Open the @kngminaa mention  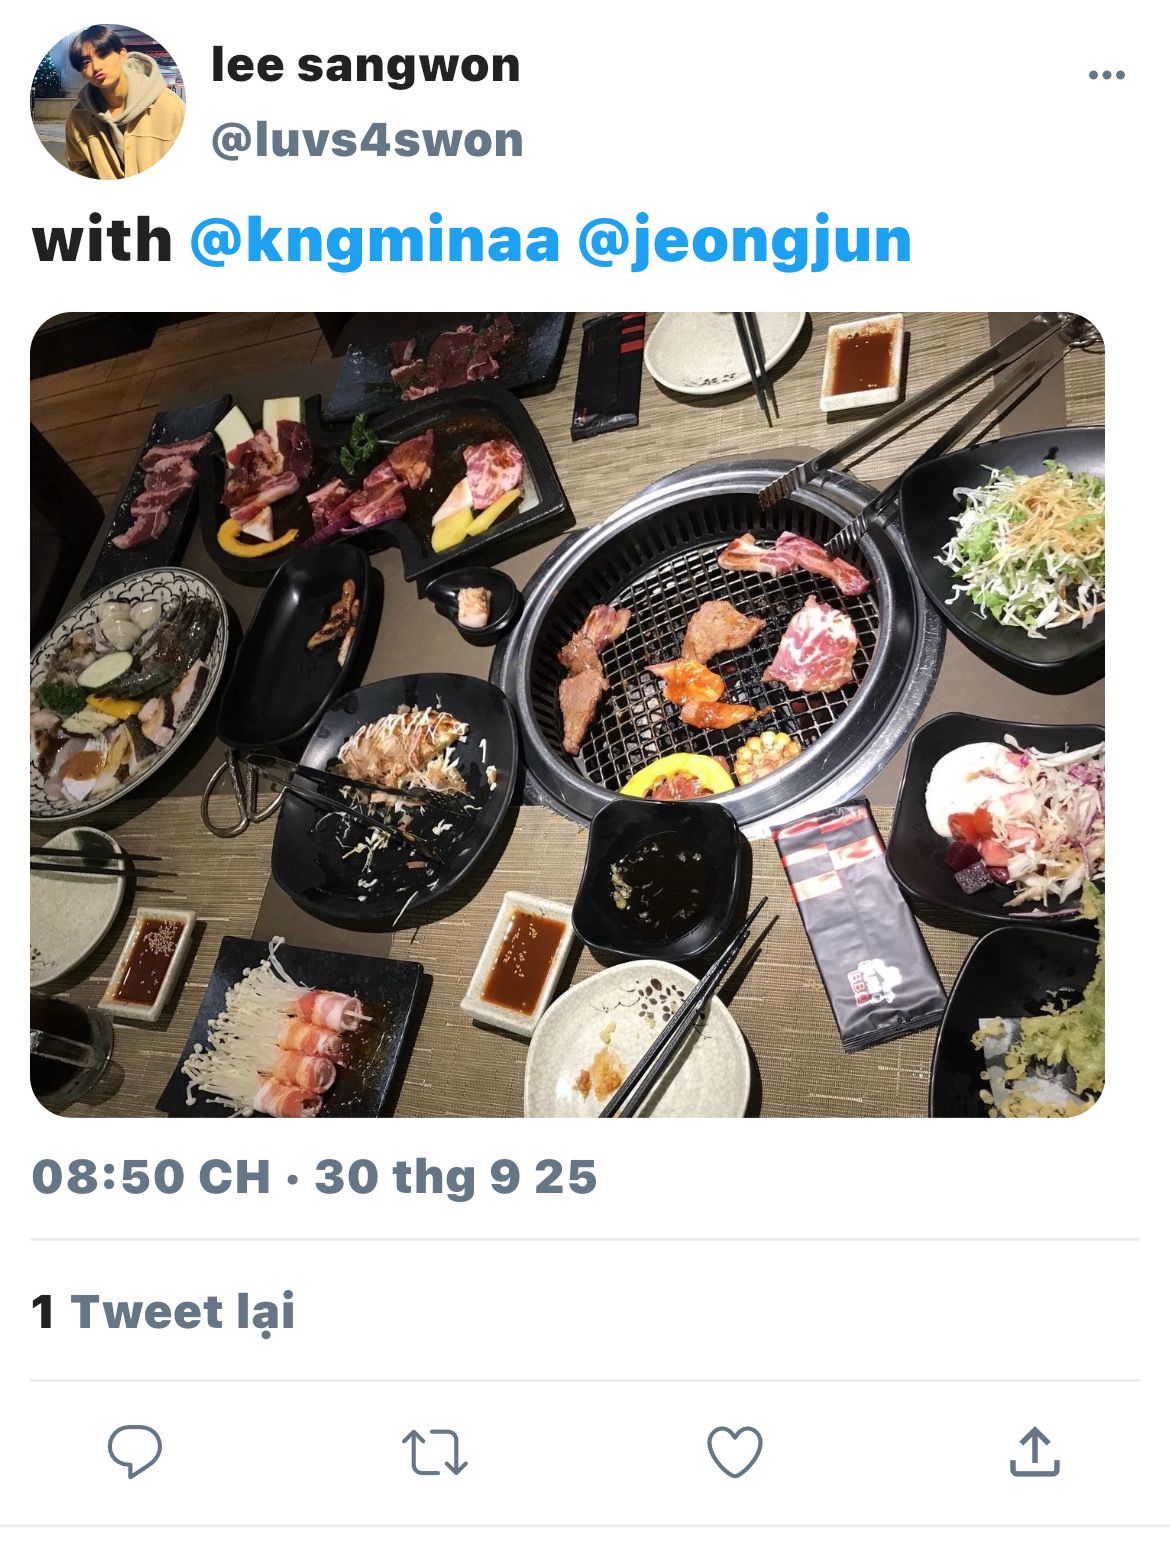coord(374,241)
